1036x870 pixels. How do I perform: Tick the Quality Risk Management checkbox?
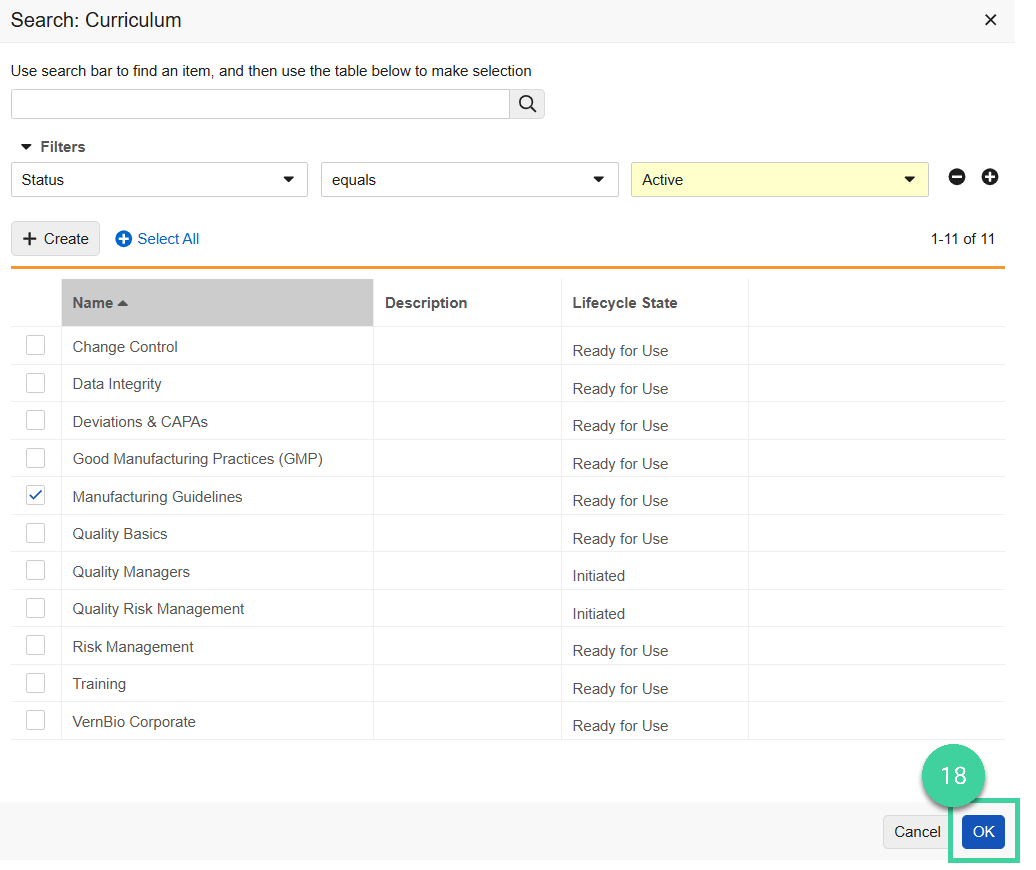[x=36, y=608]
